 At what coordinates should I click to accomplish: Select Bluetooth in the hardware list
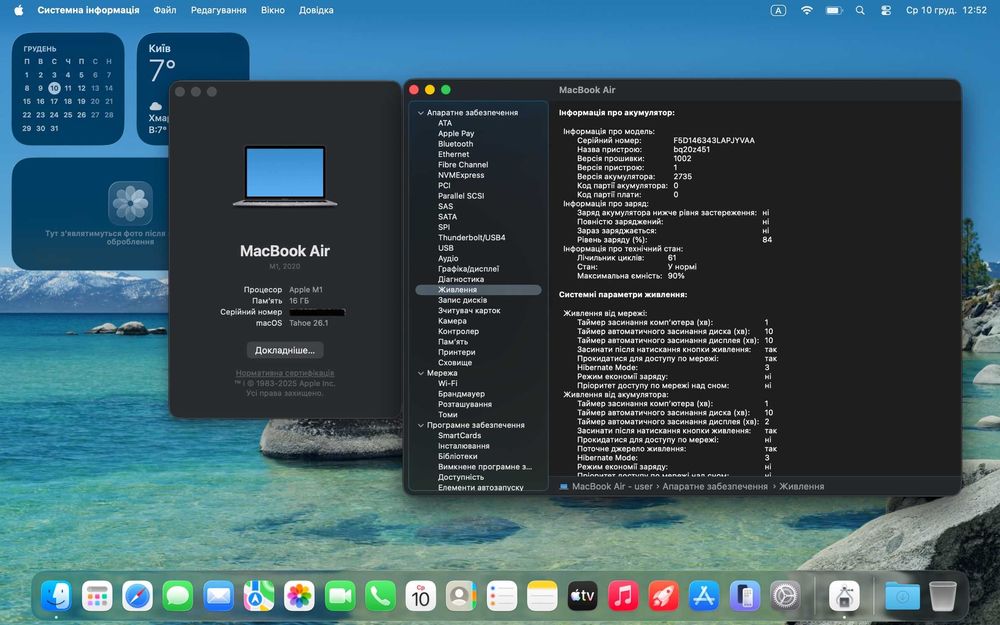coord(455,144)
